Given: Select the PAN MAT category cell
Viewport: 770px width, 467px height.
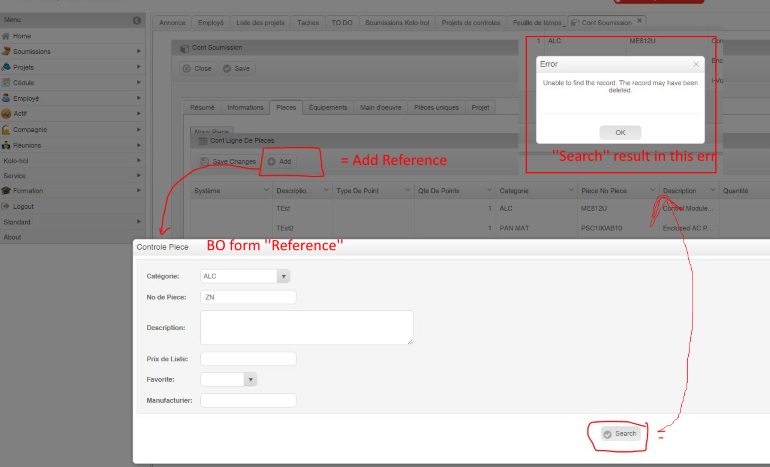Looking at the screenshot, I should tap(514, 228).
